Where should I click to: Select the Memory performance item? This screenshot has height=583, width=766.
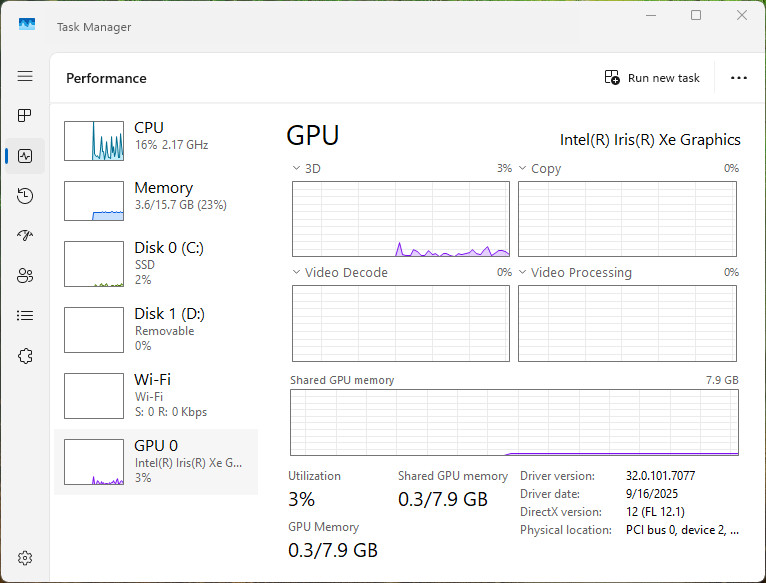(x=156, y=201)
